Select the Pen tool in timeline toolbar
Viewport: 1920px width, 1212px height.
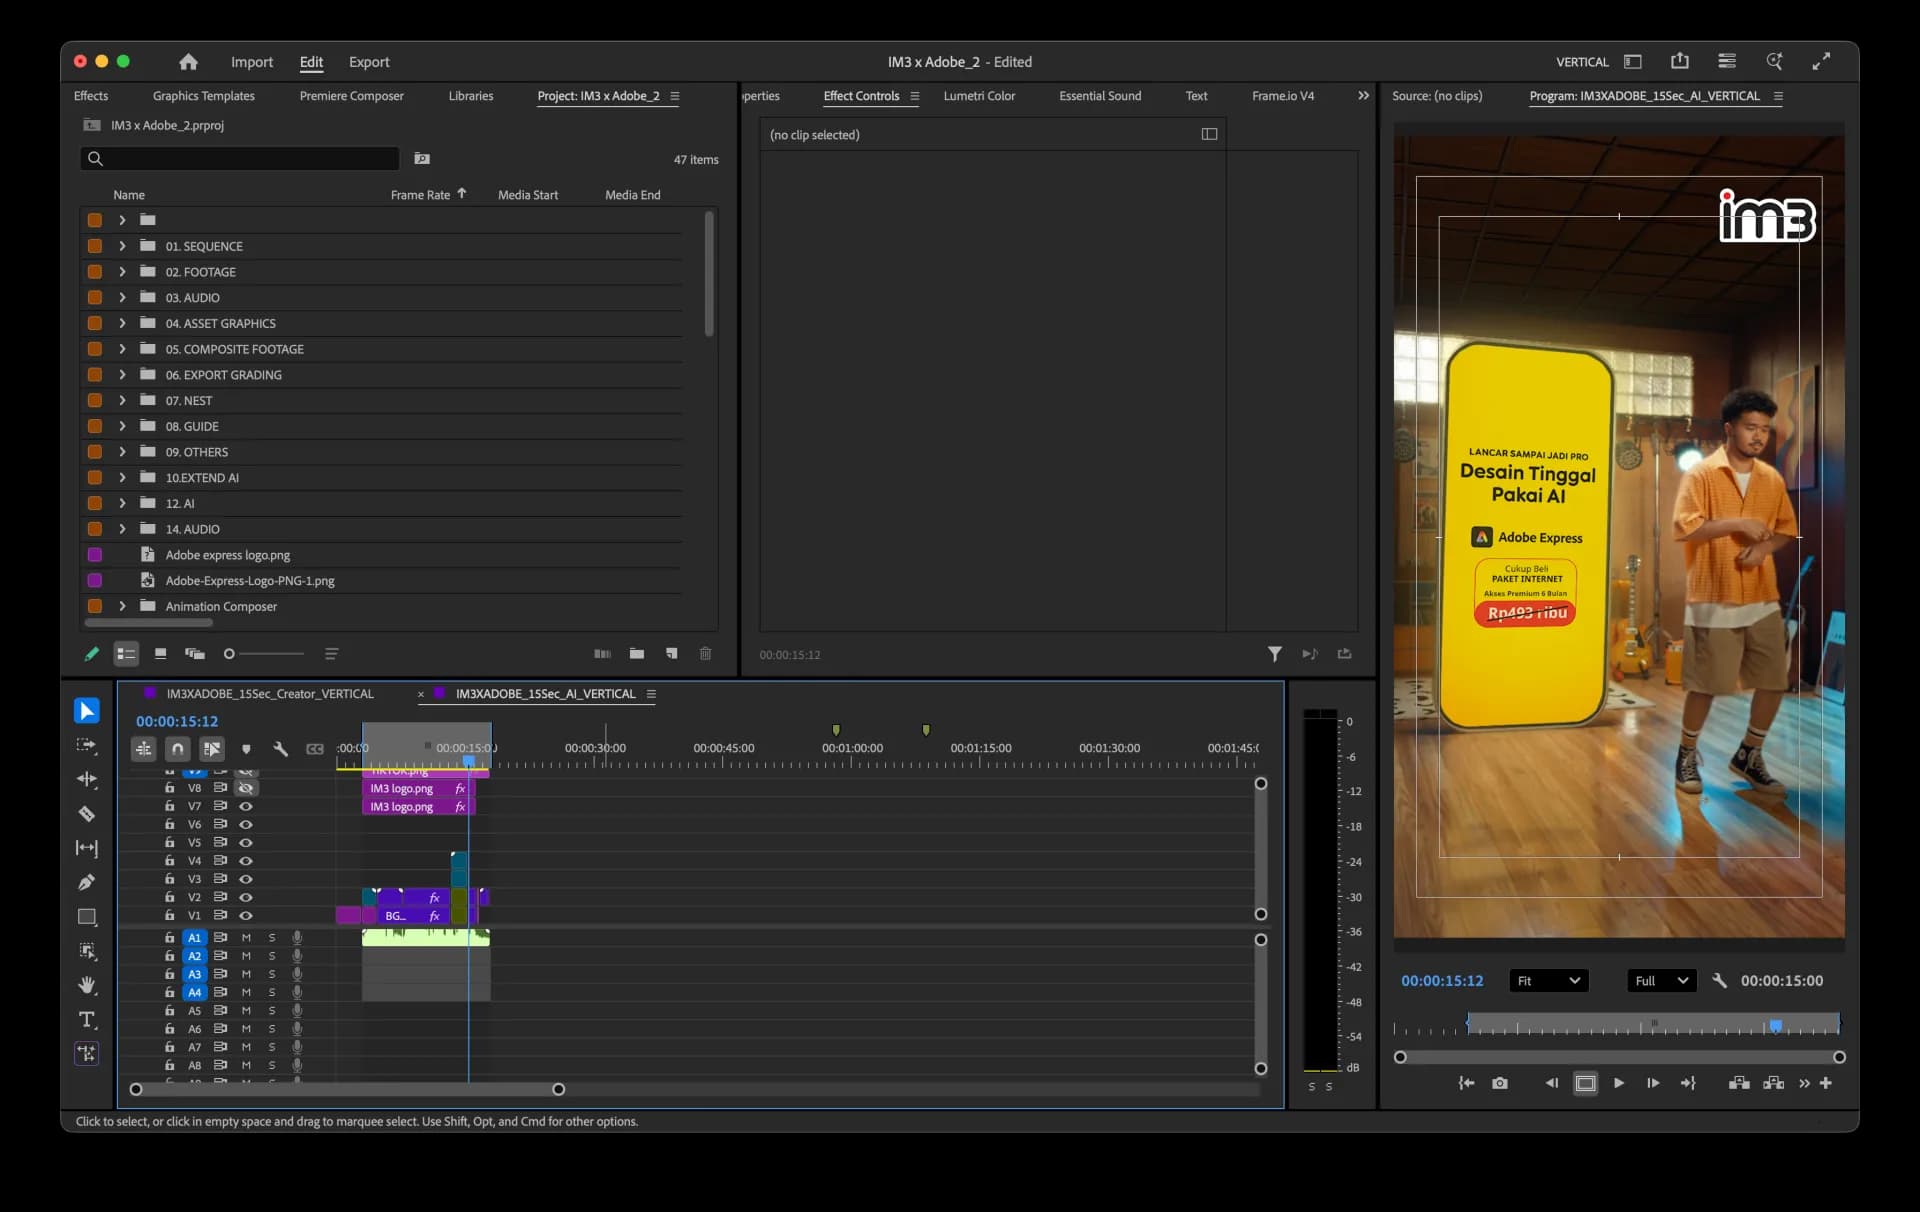[87, 882]
